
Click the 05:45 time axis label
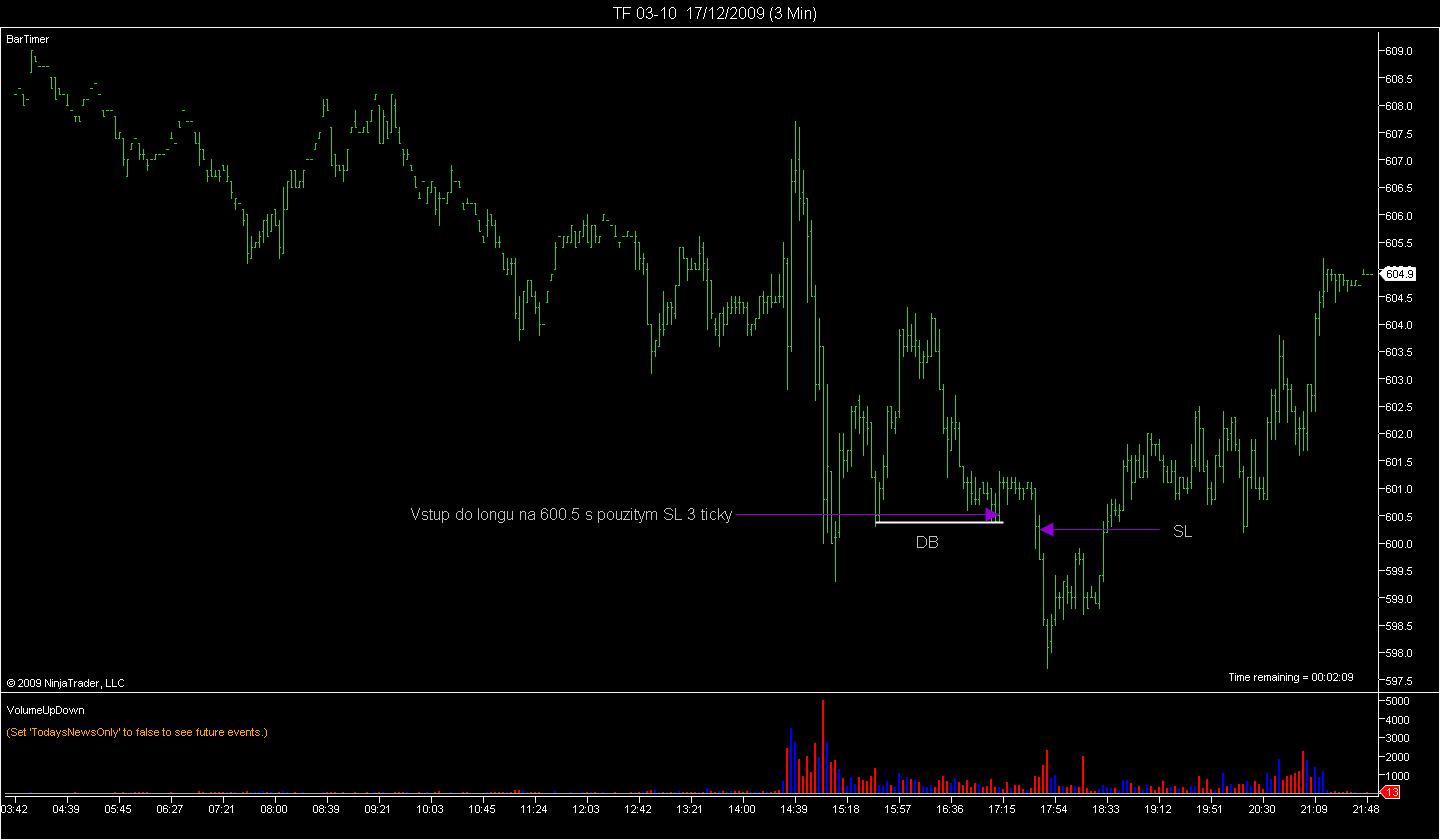click(118, 809)
